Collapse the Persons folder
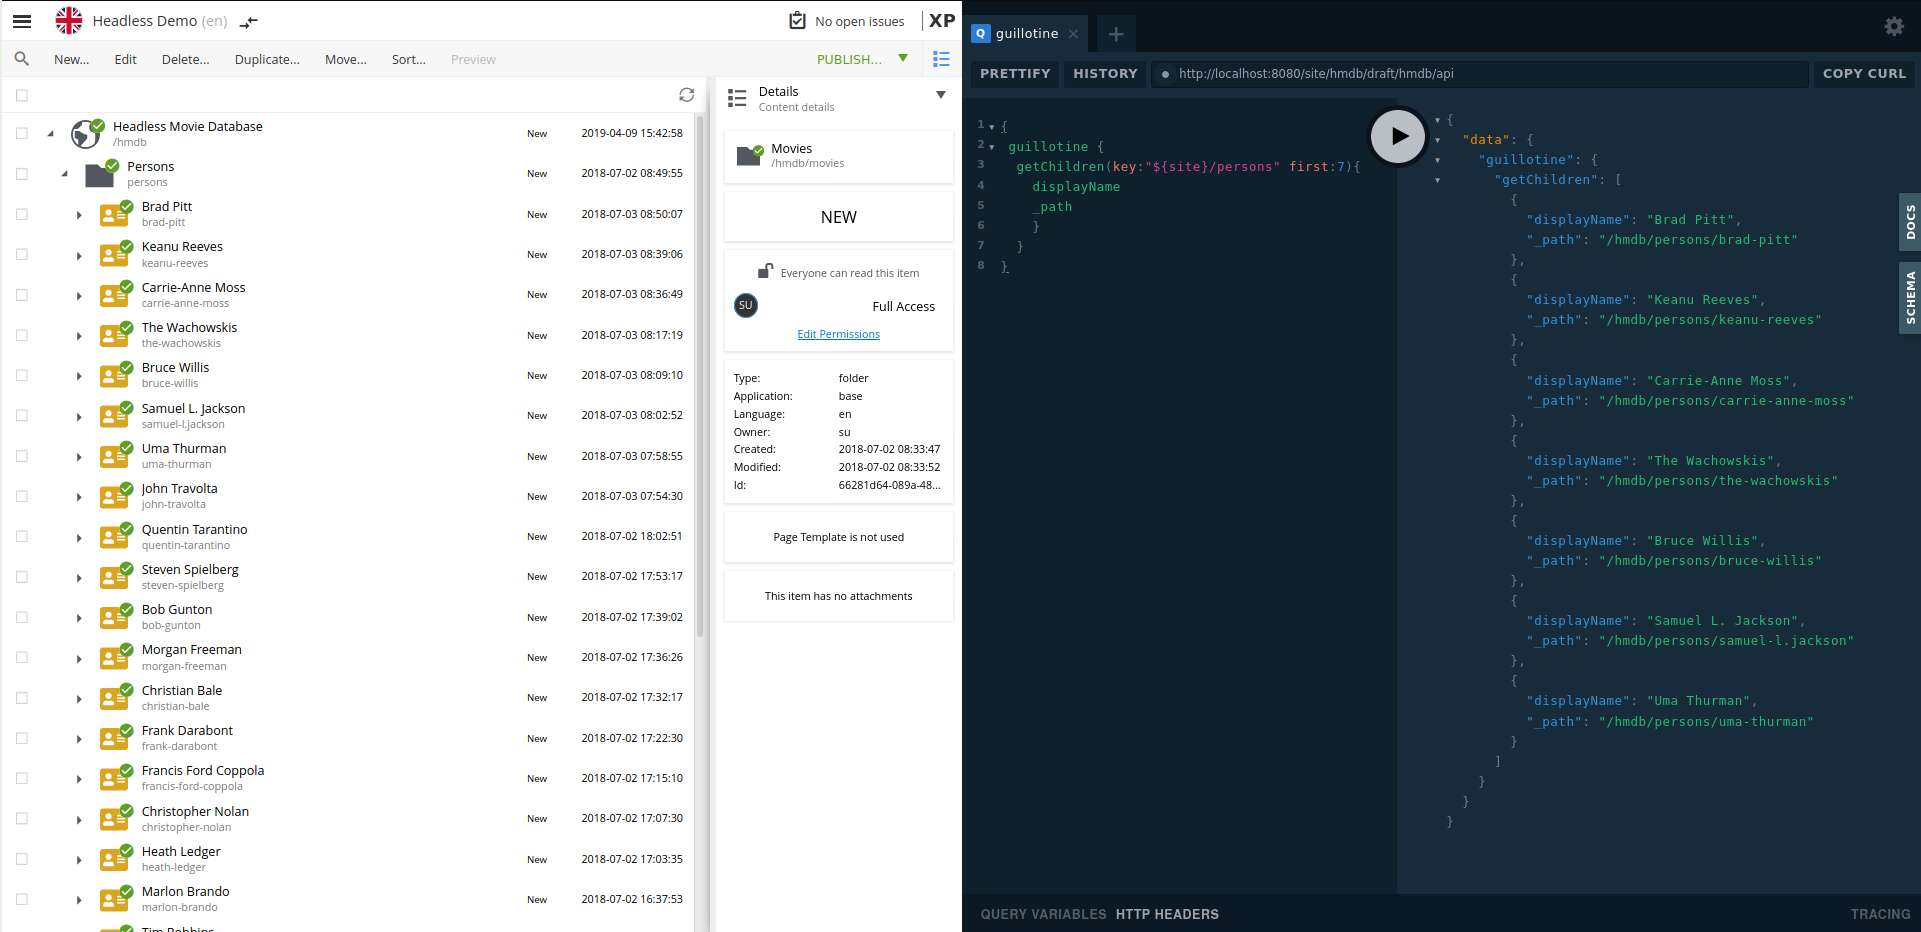Viewport: 1921px width, 932px height. 65,174
